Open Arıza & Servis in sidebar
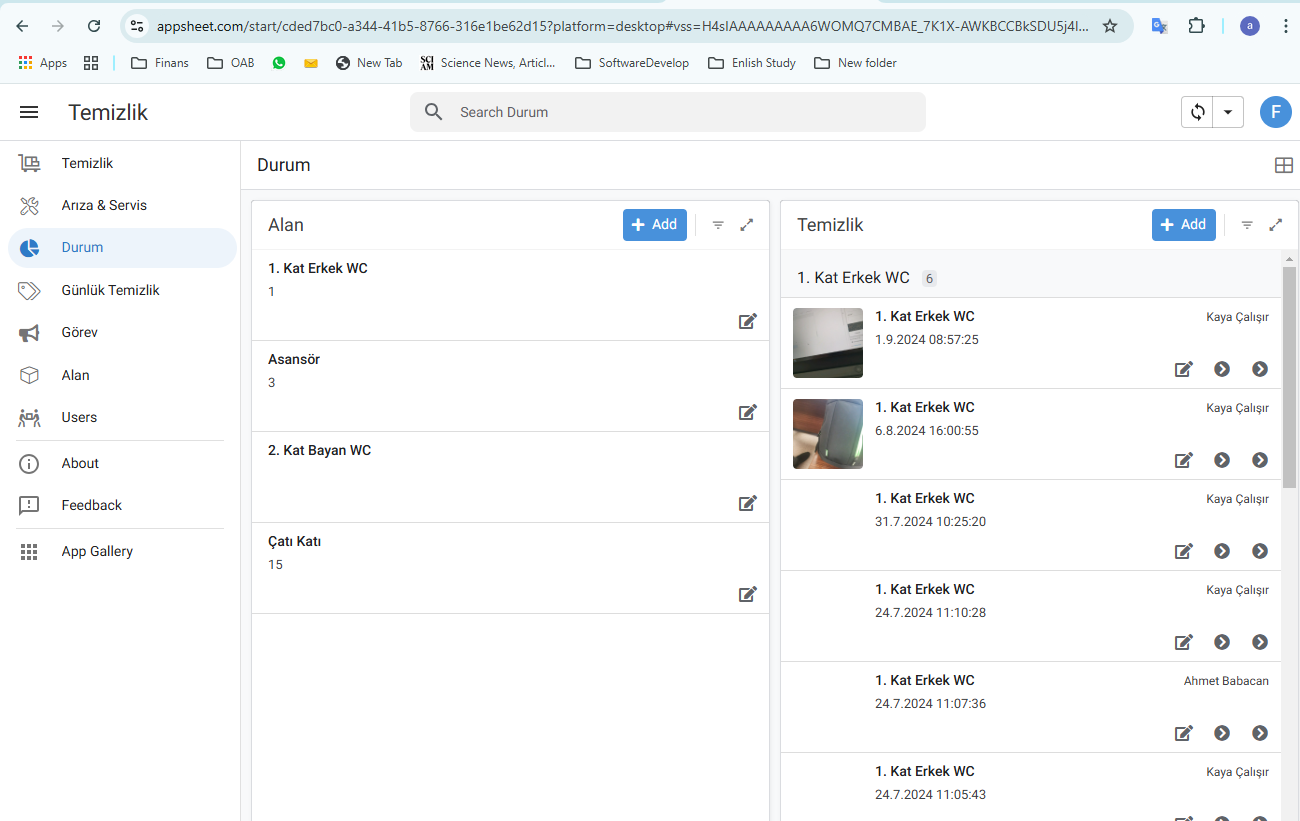 click(x=104, y=205)
